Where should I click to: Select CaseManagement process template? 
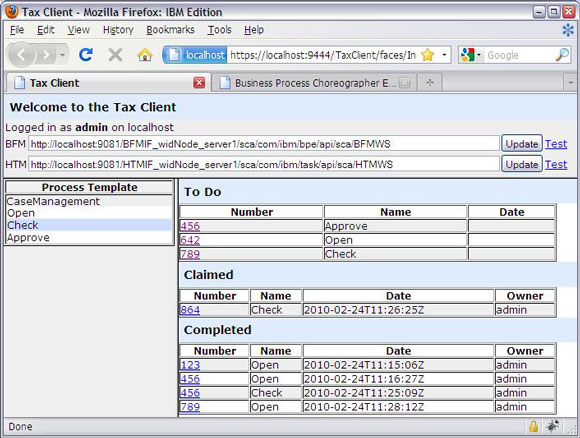click(89, 201)
